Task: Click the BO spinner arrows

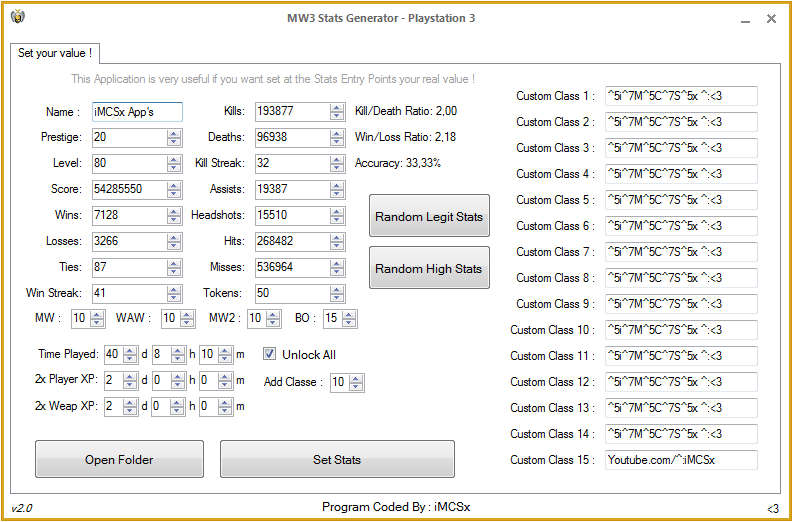Action: click(x=348, y=319)
